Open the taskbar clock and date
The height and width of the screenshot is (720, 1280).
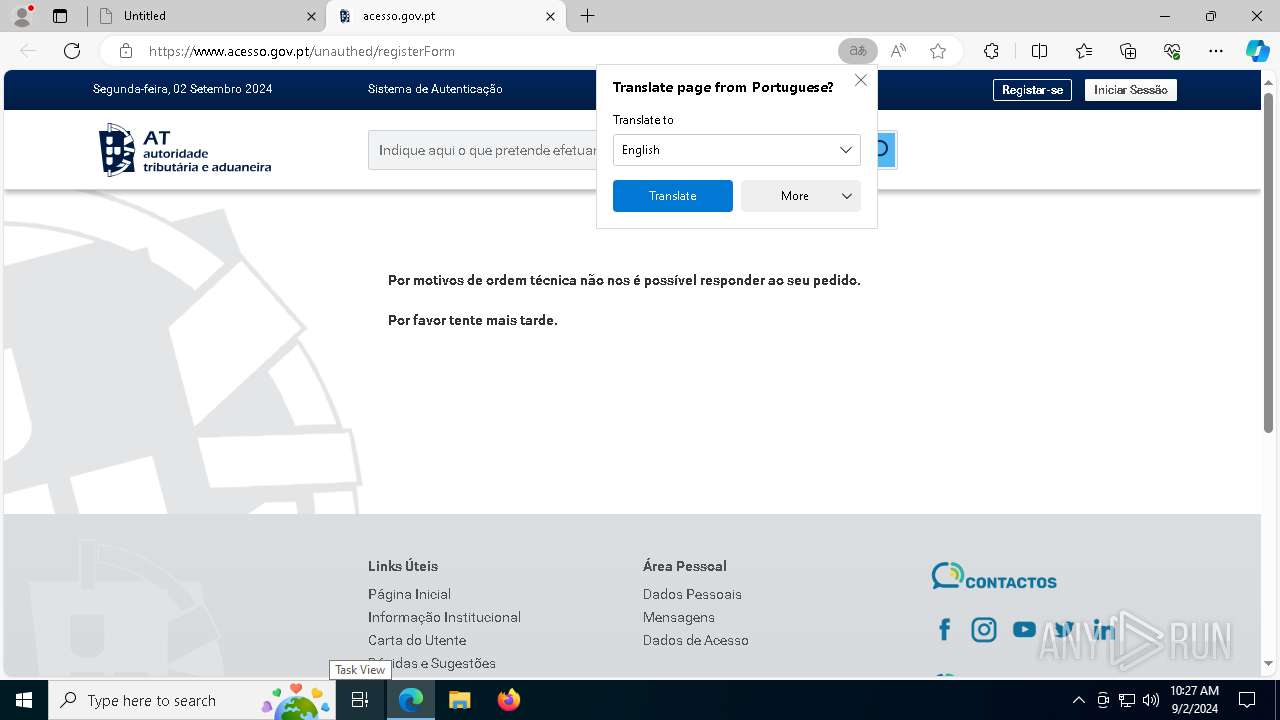(1194, 700)
